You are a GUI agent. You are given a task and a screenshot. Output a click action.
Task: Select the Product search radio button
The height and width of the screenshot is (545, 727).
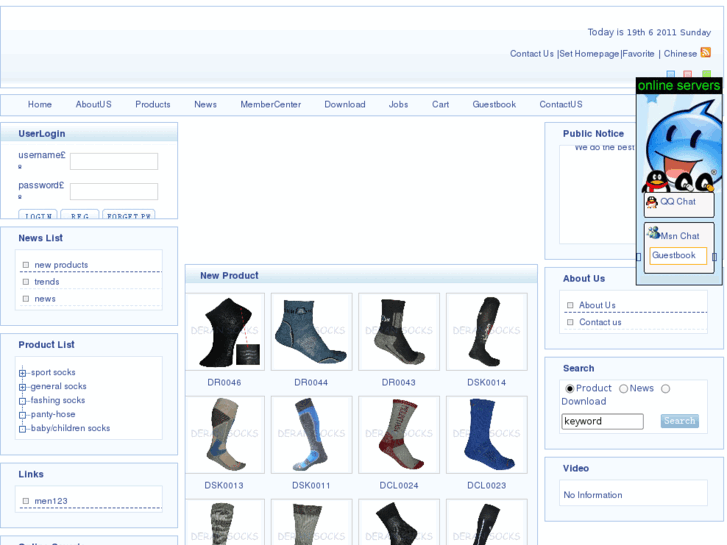pos(570,388)
